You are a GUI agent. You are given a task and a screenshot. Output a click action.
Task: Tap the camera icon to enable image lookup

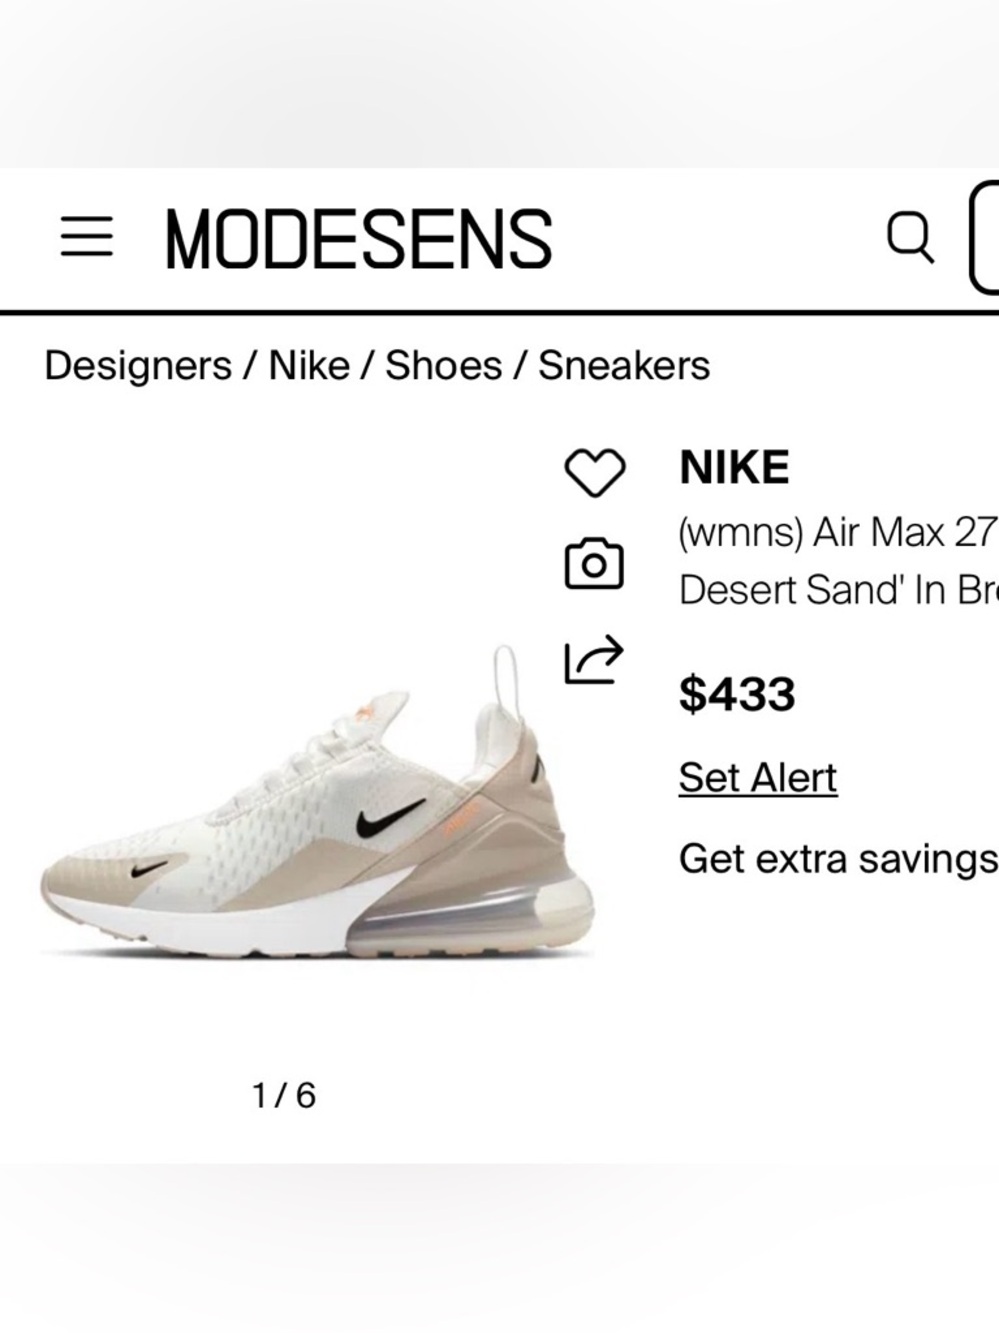click(x=595, y=565)
